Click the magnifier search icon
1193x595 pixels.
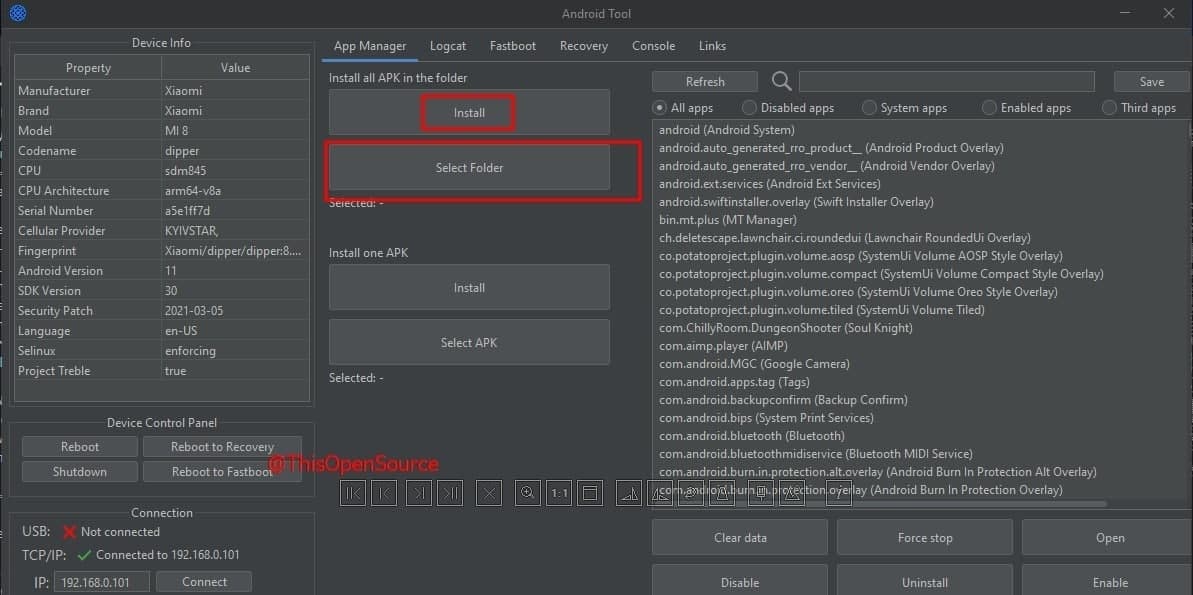(781, 81)
